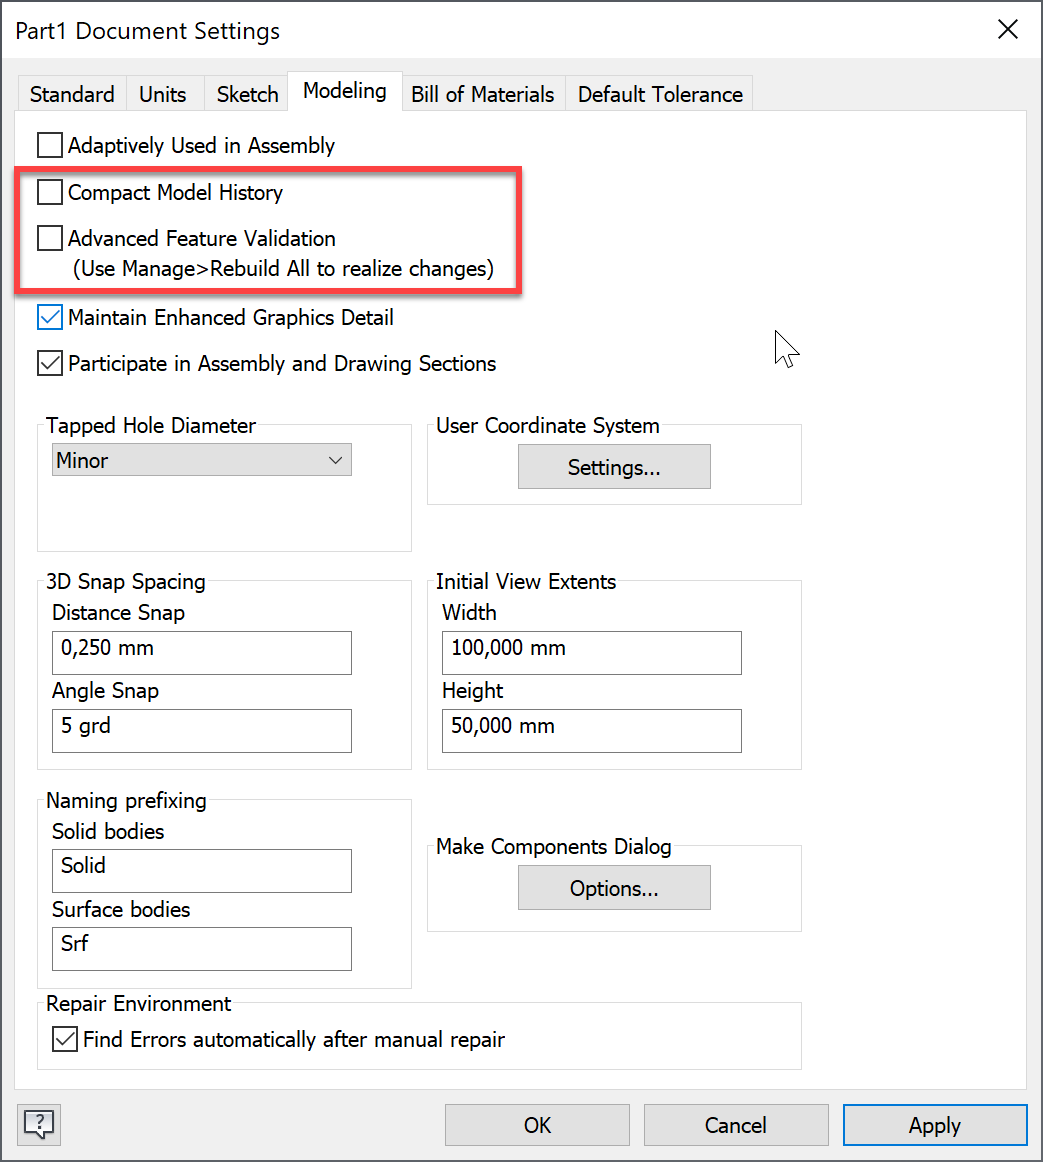
Task: Disable Maintain Enhanced Graphics Detail
Action: (x=49, y=317)
